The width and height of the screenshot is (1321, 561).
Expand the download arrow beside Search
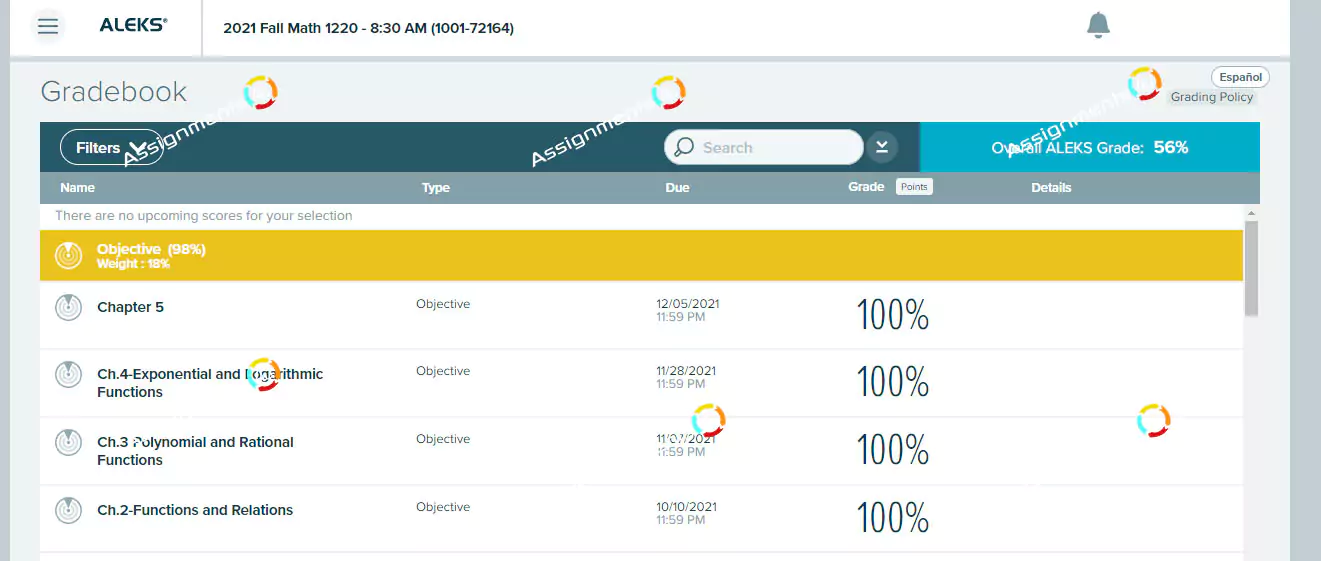[x=881, y=147]
